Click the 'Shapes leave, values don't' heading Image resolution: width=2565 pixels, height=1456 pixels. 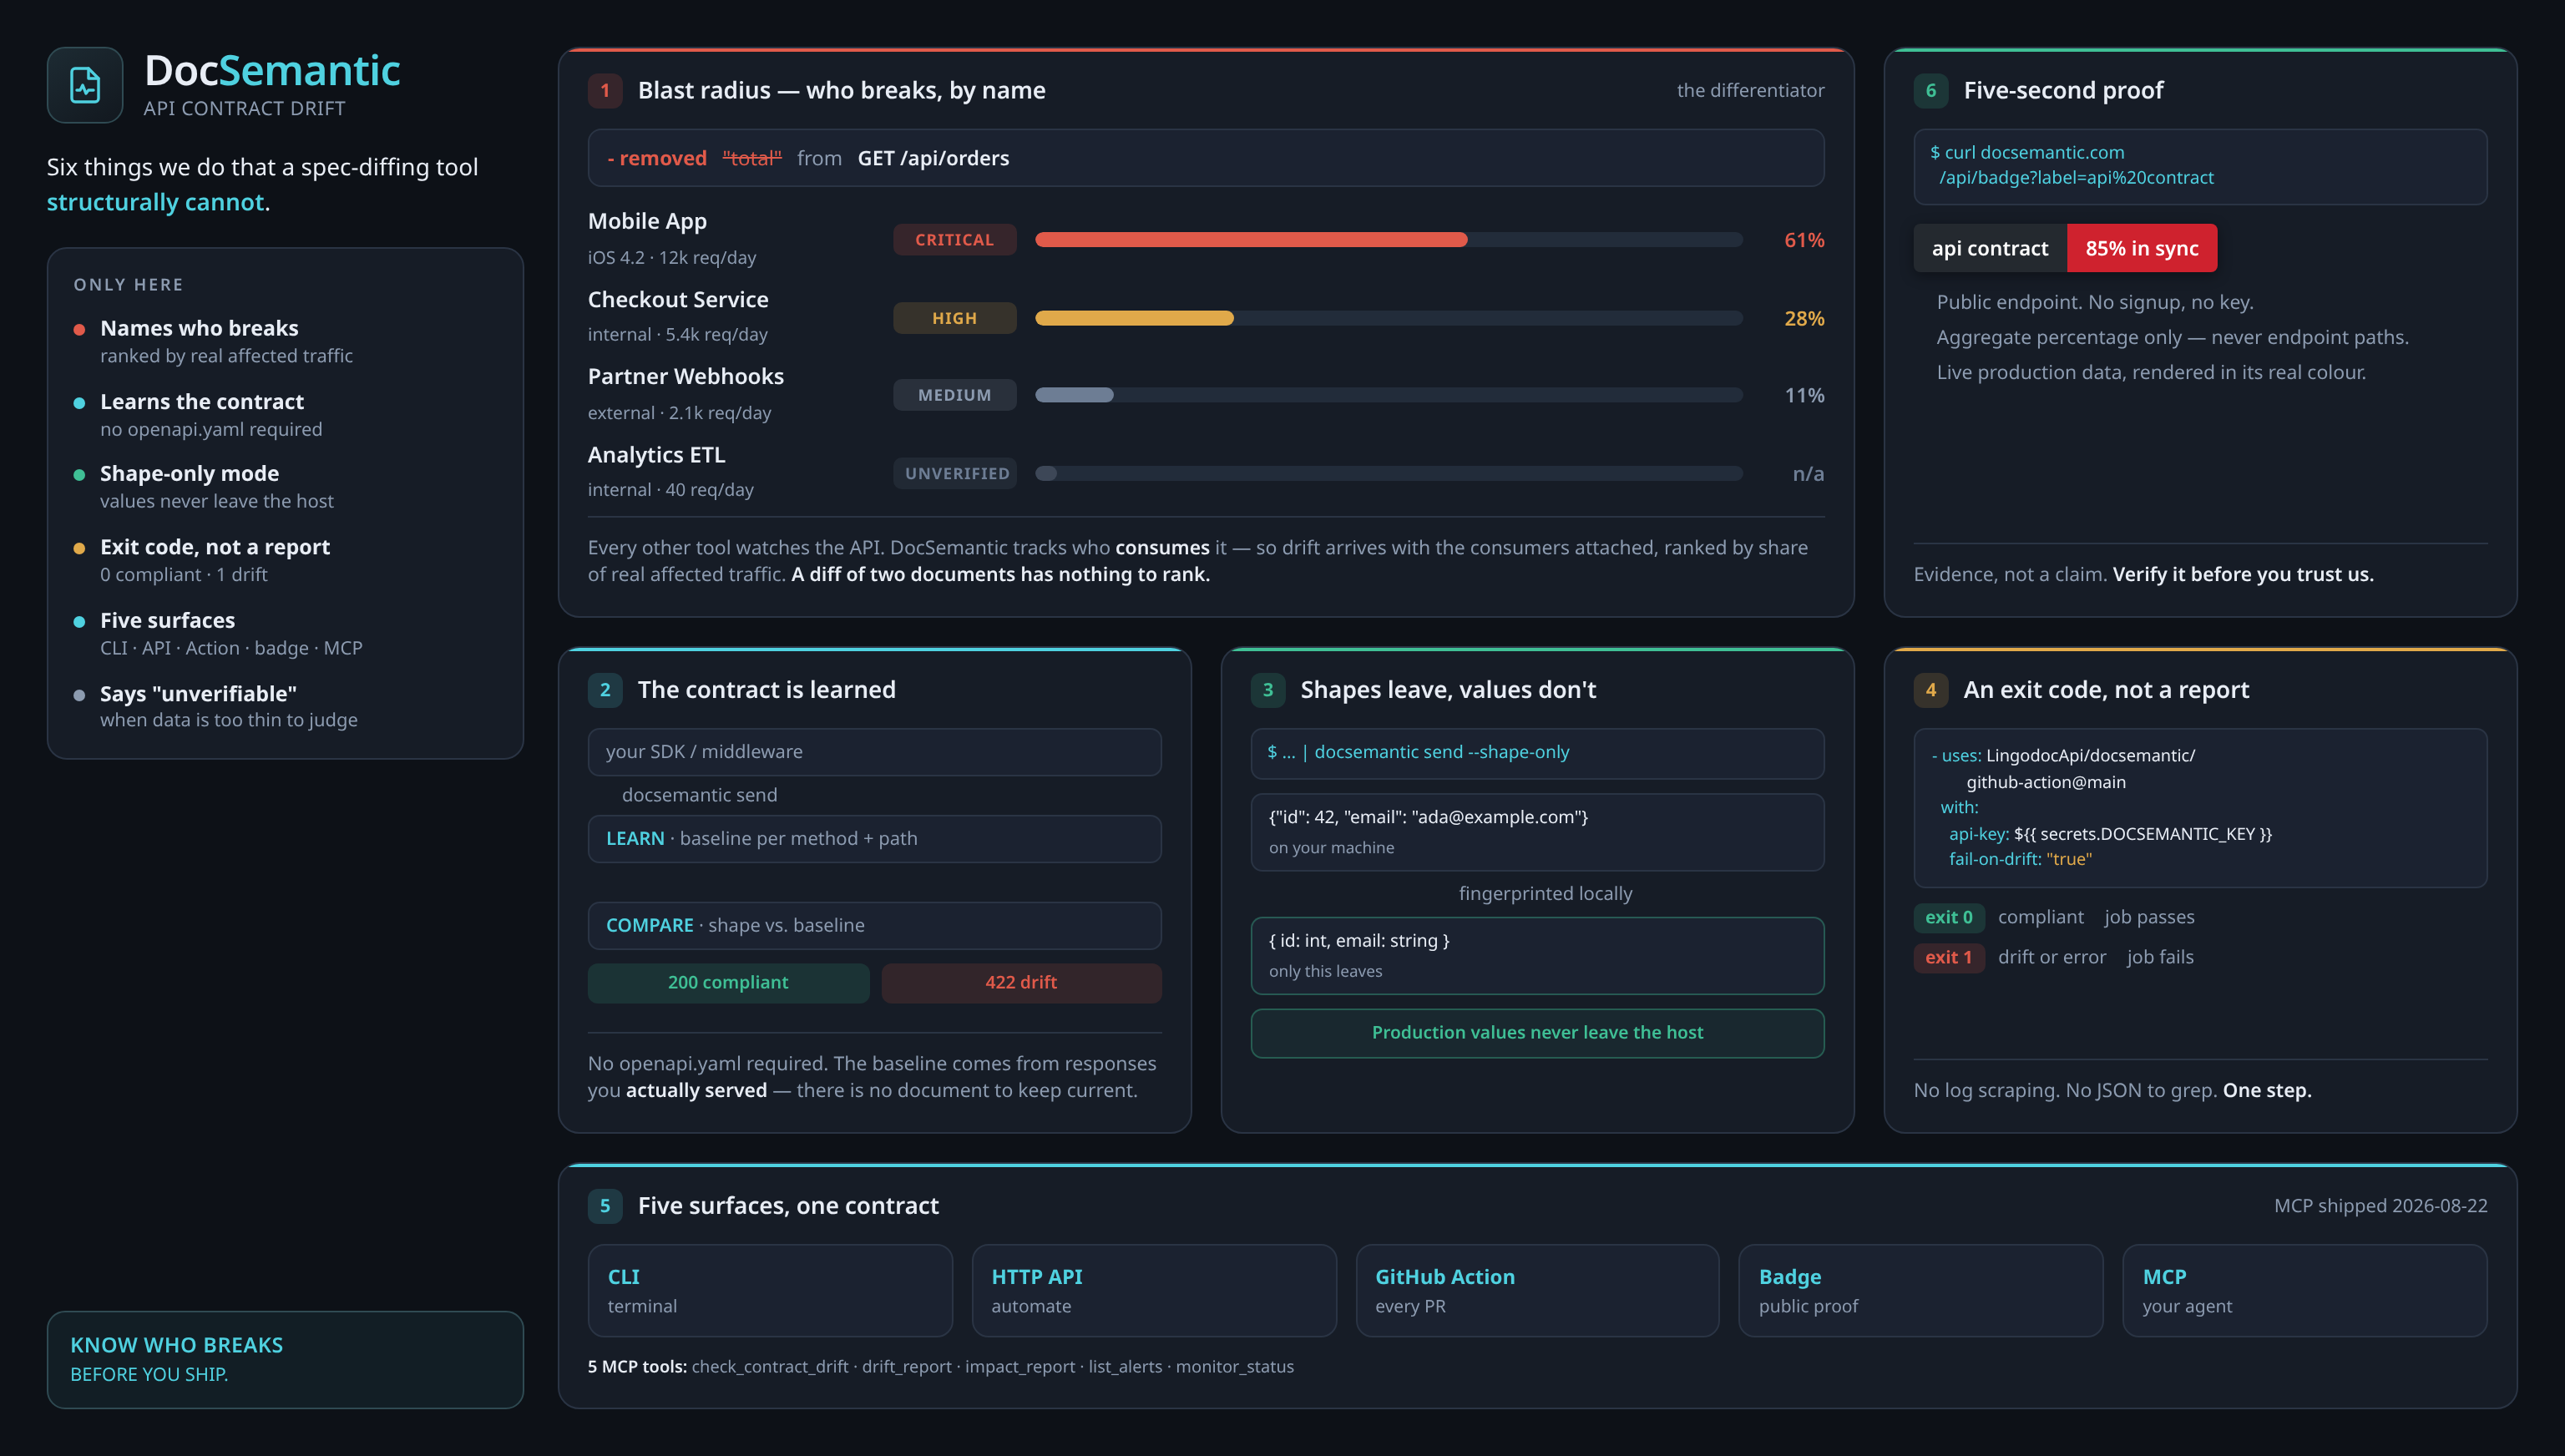(x=1448, y=689)
